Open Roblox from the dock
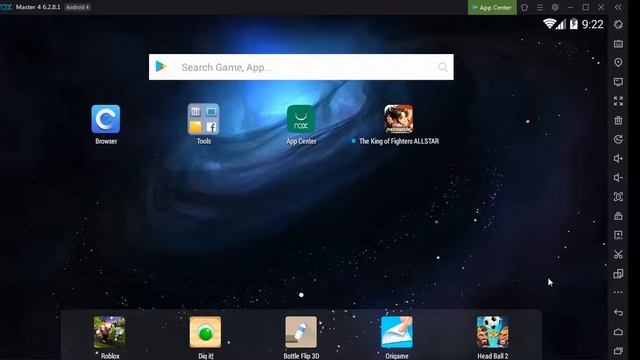The height and width of the screenshot is (360, 640). (x=109, y=332)
